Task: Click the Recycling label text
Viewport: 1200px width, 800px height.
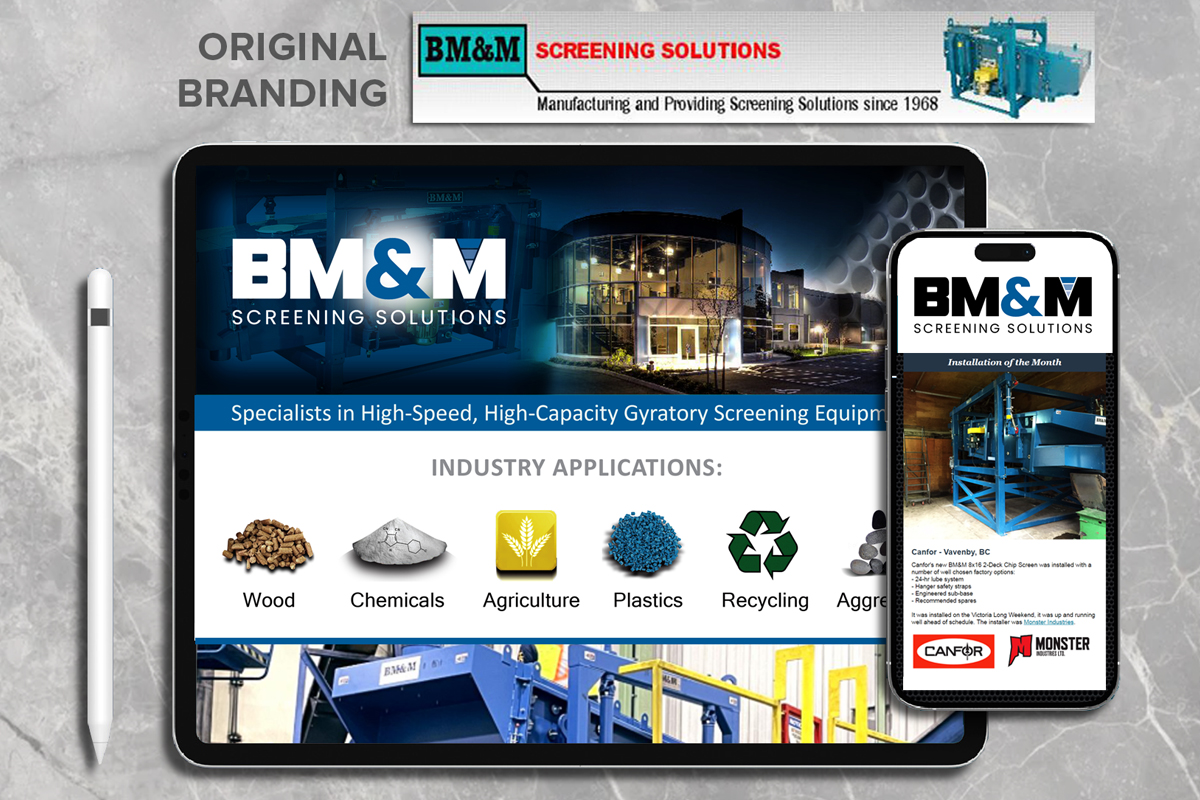Action: [x=765, y=600]
